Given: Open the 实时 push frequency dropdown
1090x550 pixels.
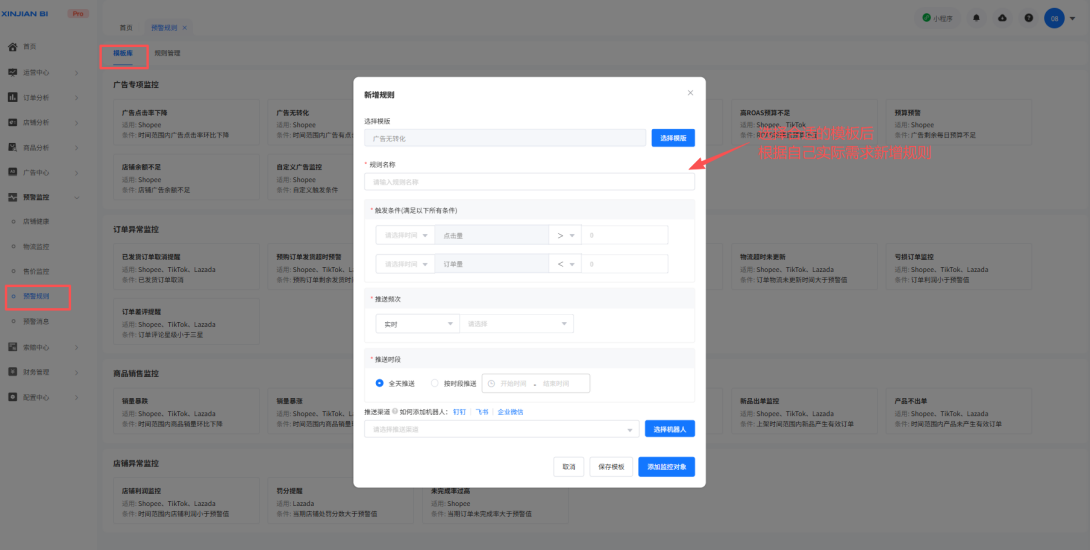Looking at the screenshot, I should coord(415,324).
